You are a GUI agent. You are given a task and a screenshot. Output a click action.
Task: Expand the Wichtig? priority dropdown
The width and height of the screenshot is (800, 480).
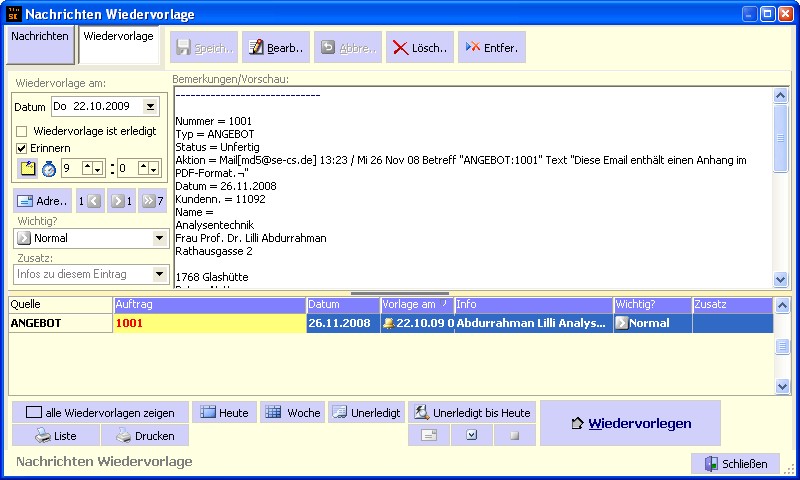coord(159,239)
